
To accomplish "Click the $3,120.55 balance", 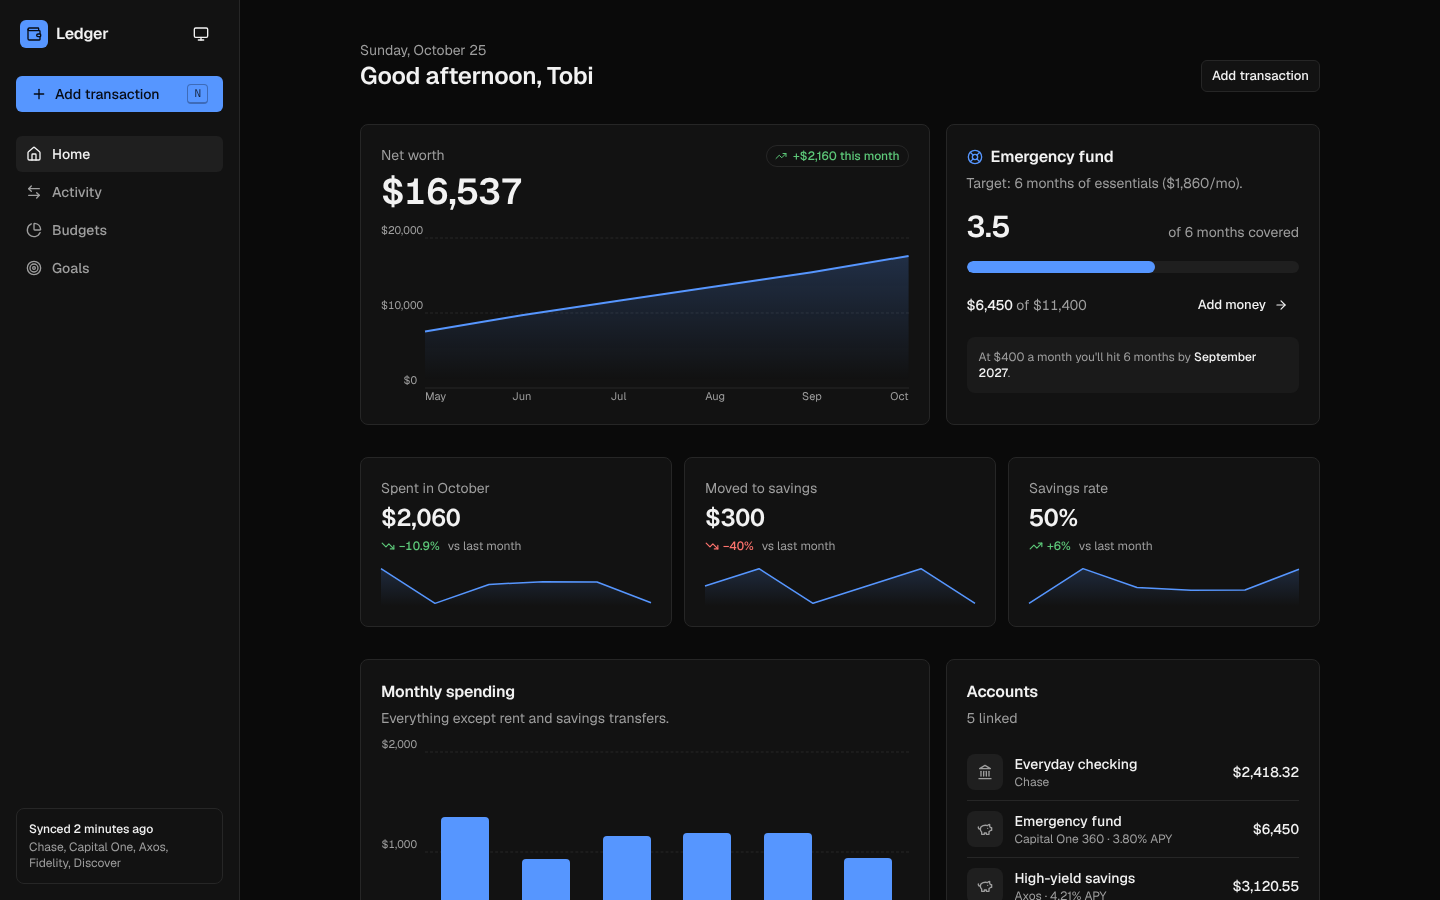I will click(1266, 886).
